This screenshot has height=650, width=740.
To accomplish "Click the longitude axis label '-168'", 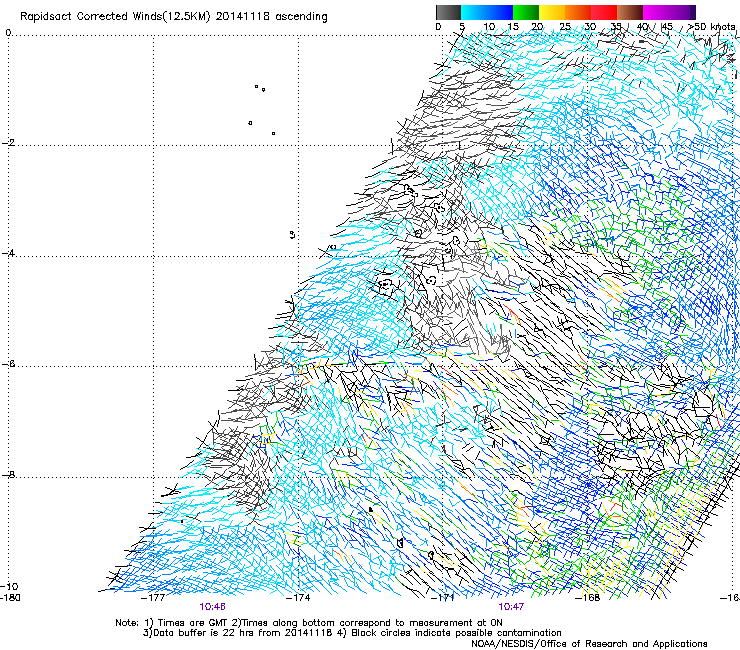I will pyautogui.click(x=588, y=598).
